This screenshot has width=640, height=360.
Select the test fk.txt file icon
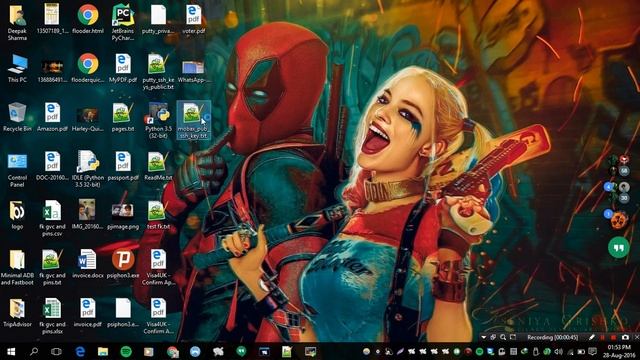tap(158, 211)
